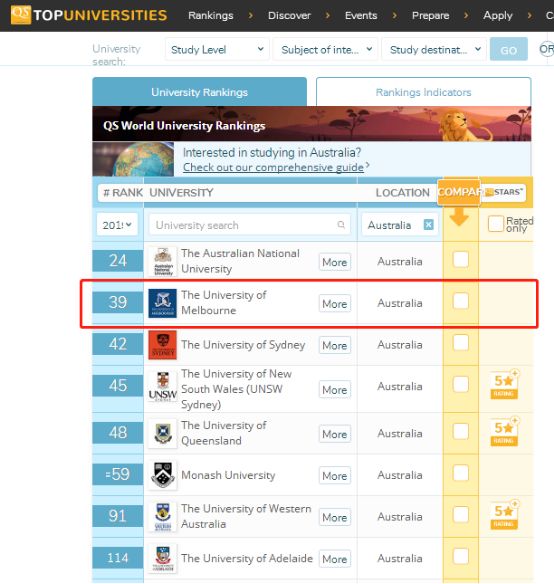The height and width of the screenshot is (584, 554).
Task: Click More for University of Adelaide
Action: [x=335, y=559]
